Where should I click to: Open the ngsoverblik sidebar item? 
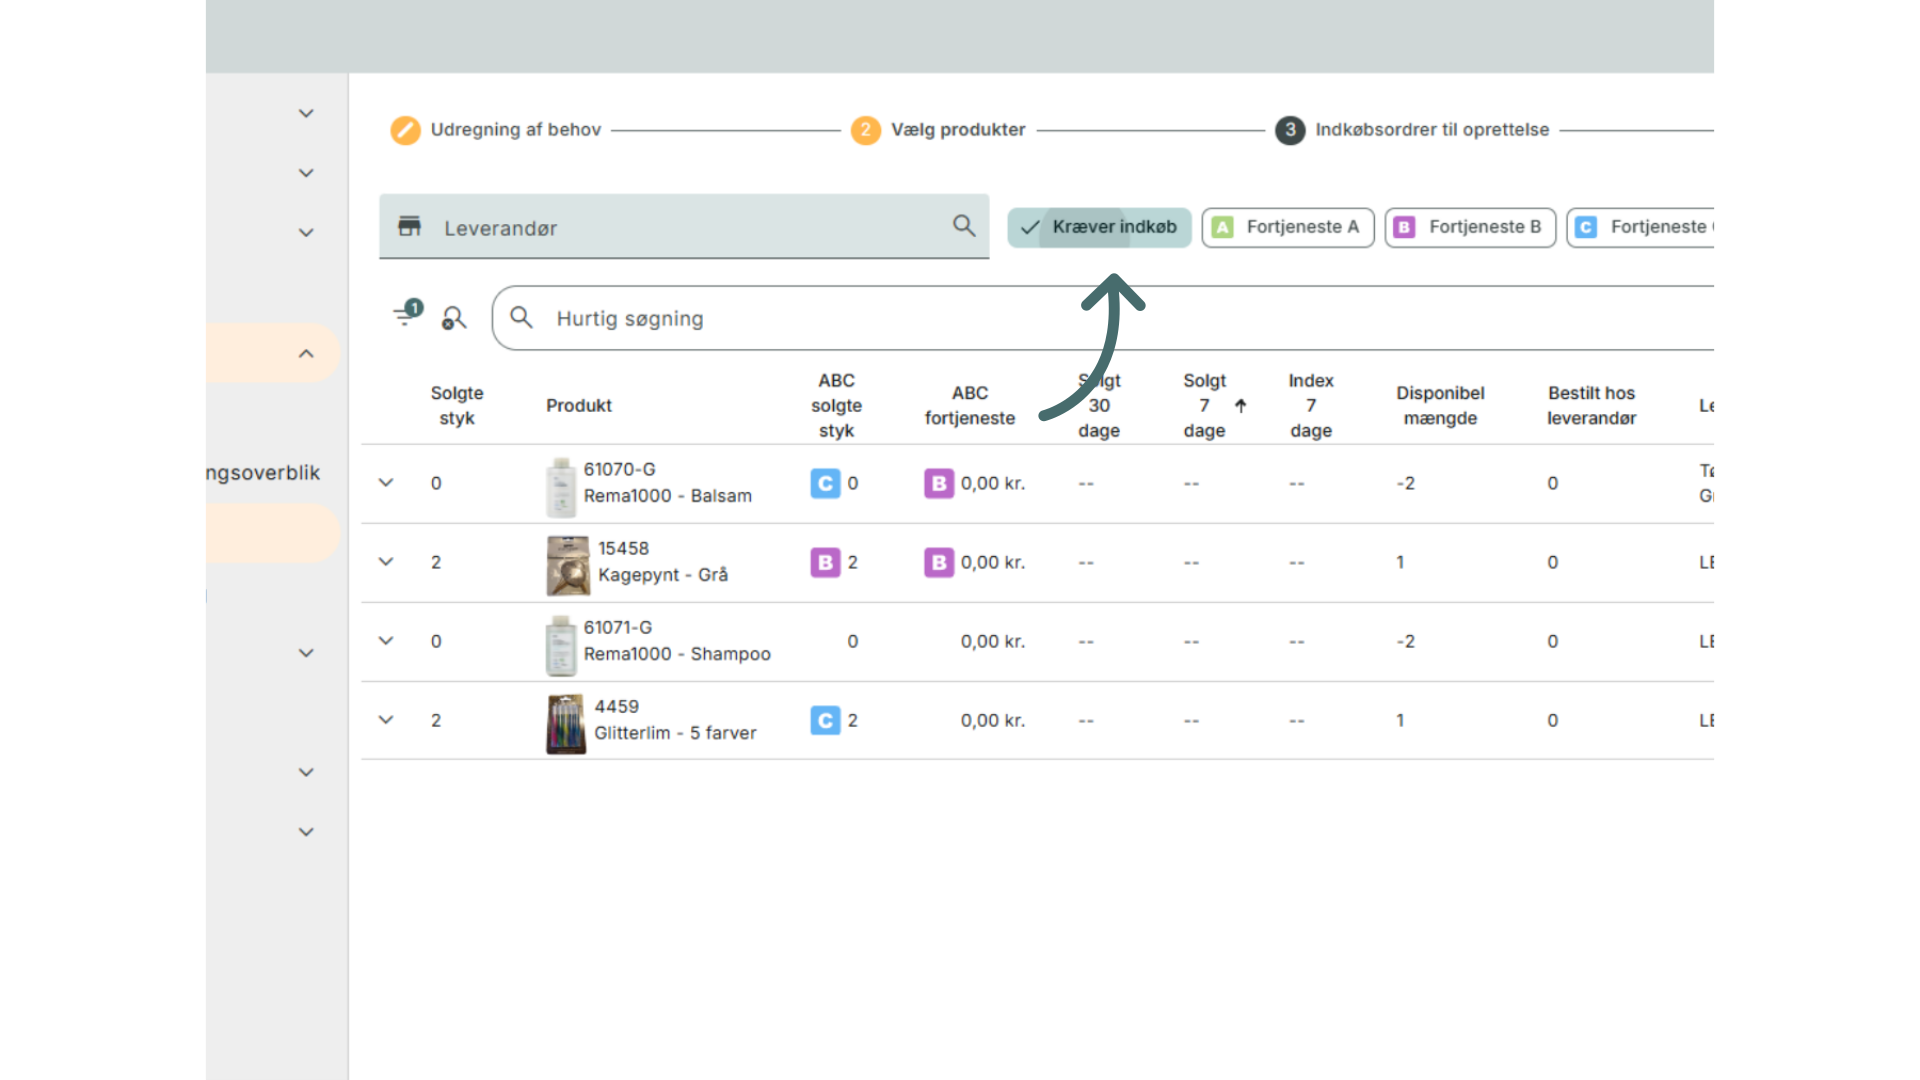coord(263,473)
